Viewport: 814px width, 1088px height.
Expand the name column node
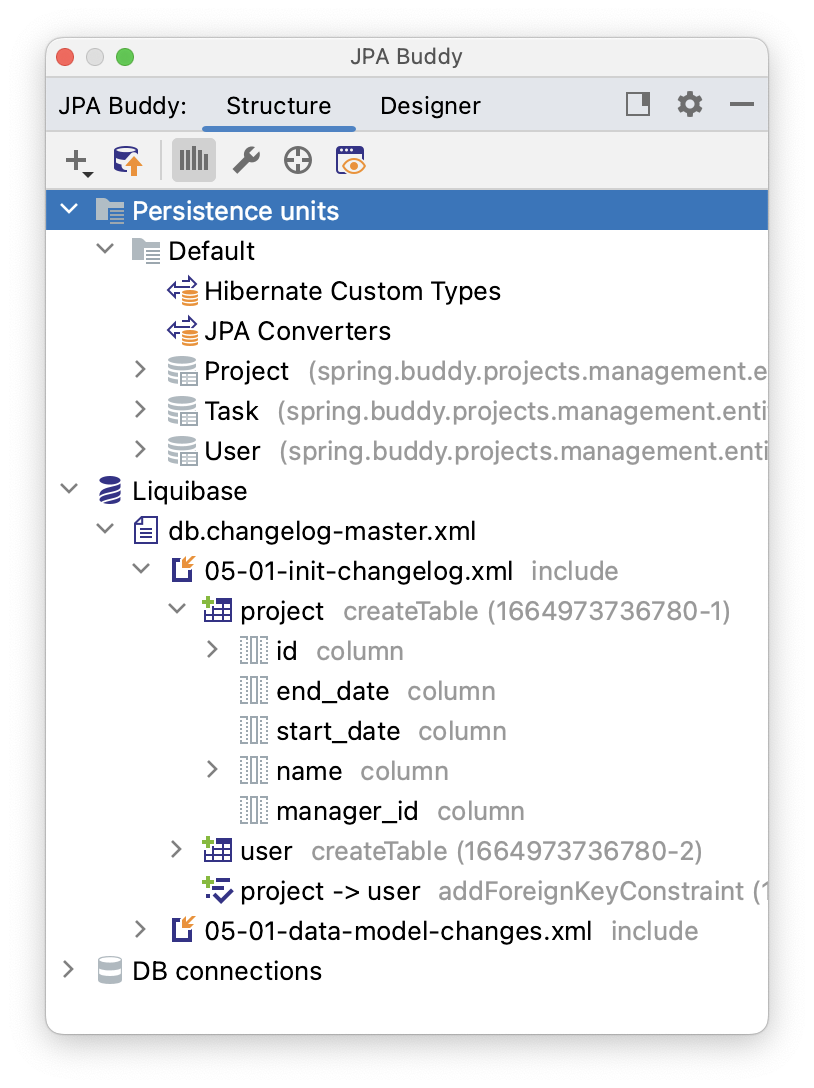[x=212, y=770]
